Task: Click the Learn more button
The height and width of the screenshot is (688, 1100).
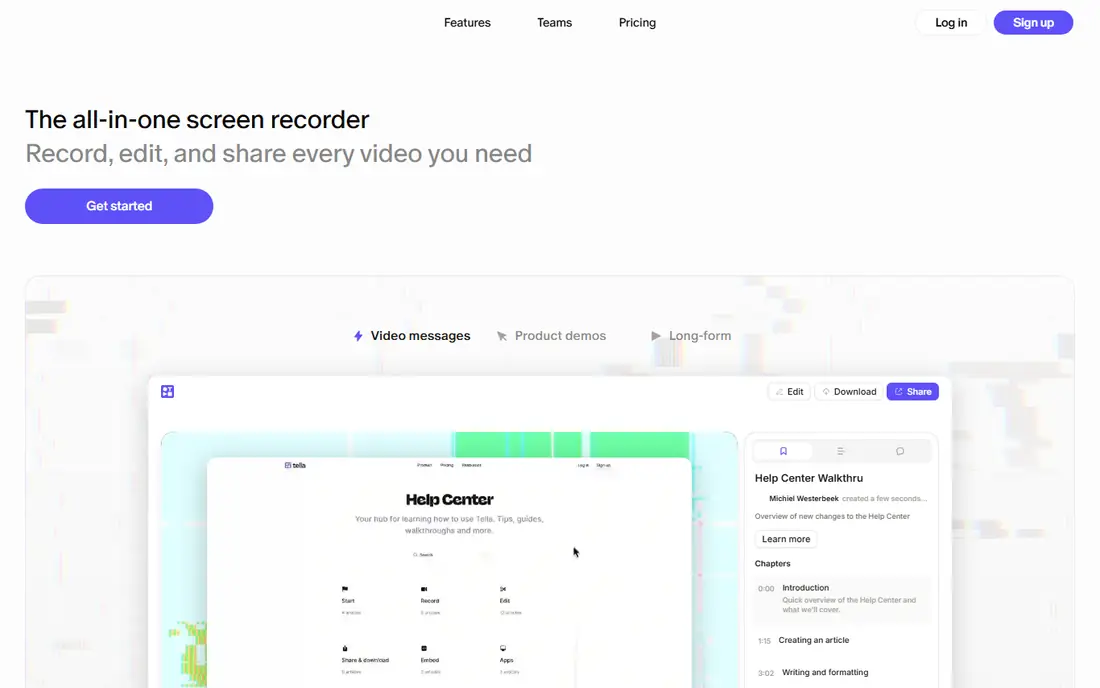Action: [x=786, y=539]
